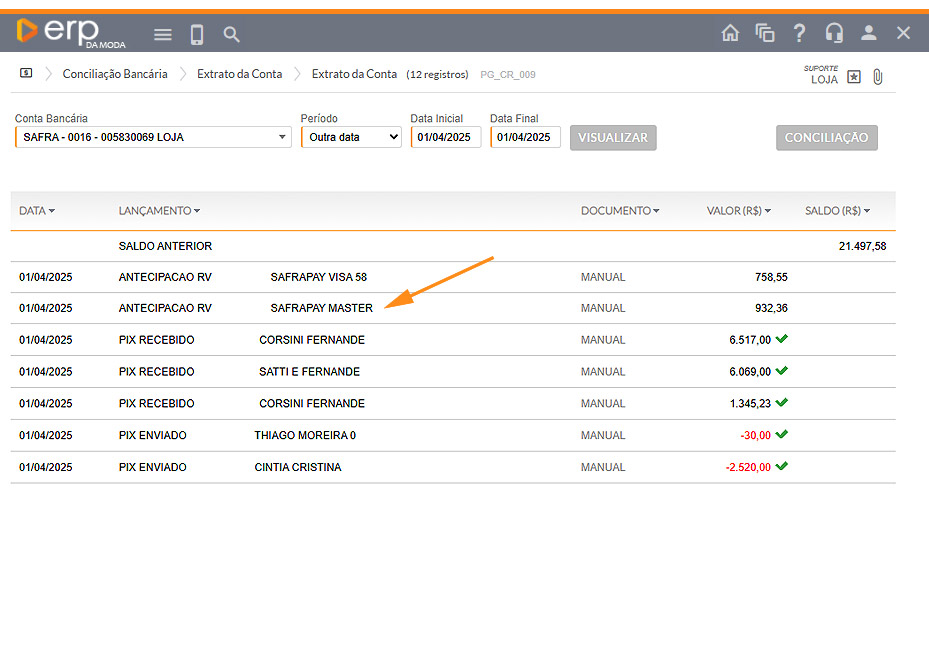Click the attachment paperclip icon
929x648 pixels.
[x=878, y=77]
